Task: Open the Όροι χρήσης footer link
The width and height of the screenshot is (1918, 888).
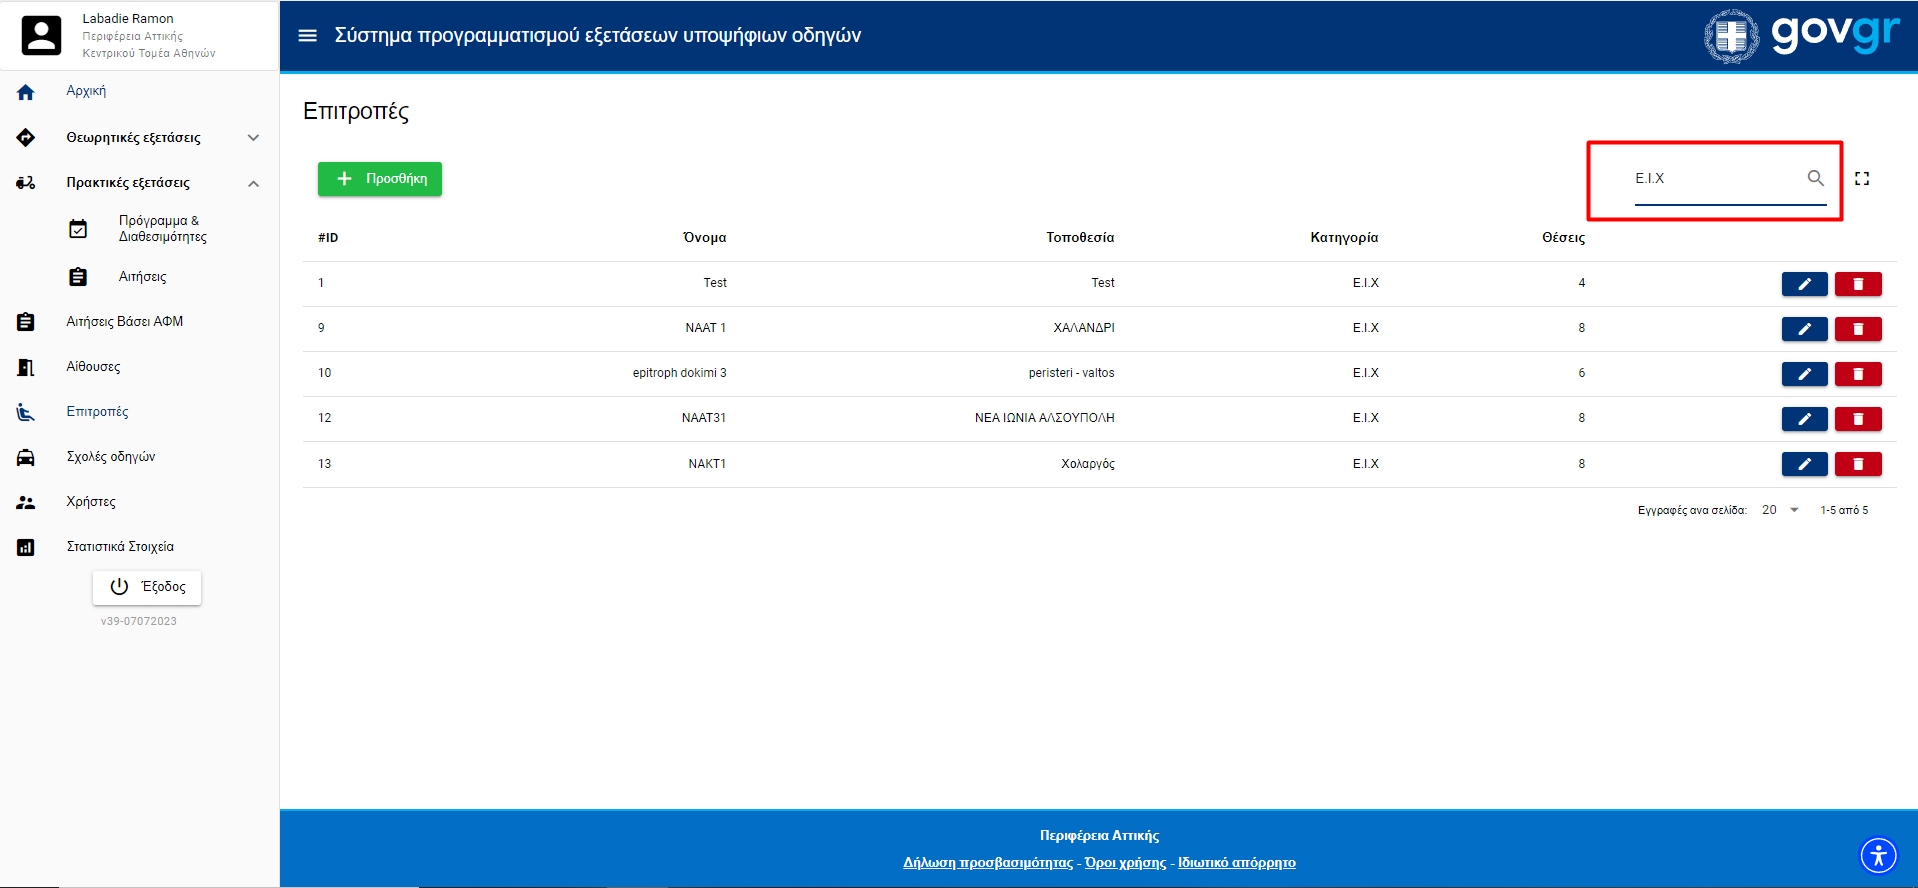Action: click(x=1125, y=862)
